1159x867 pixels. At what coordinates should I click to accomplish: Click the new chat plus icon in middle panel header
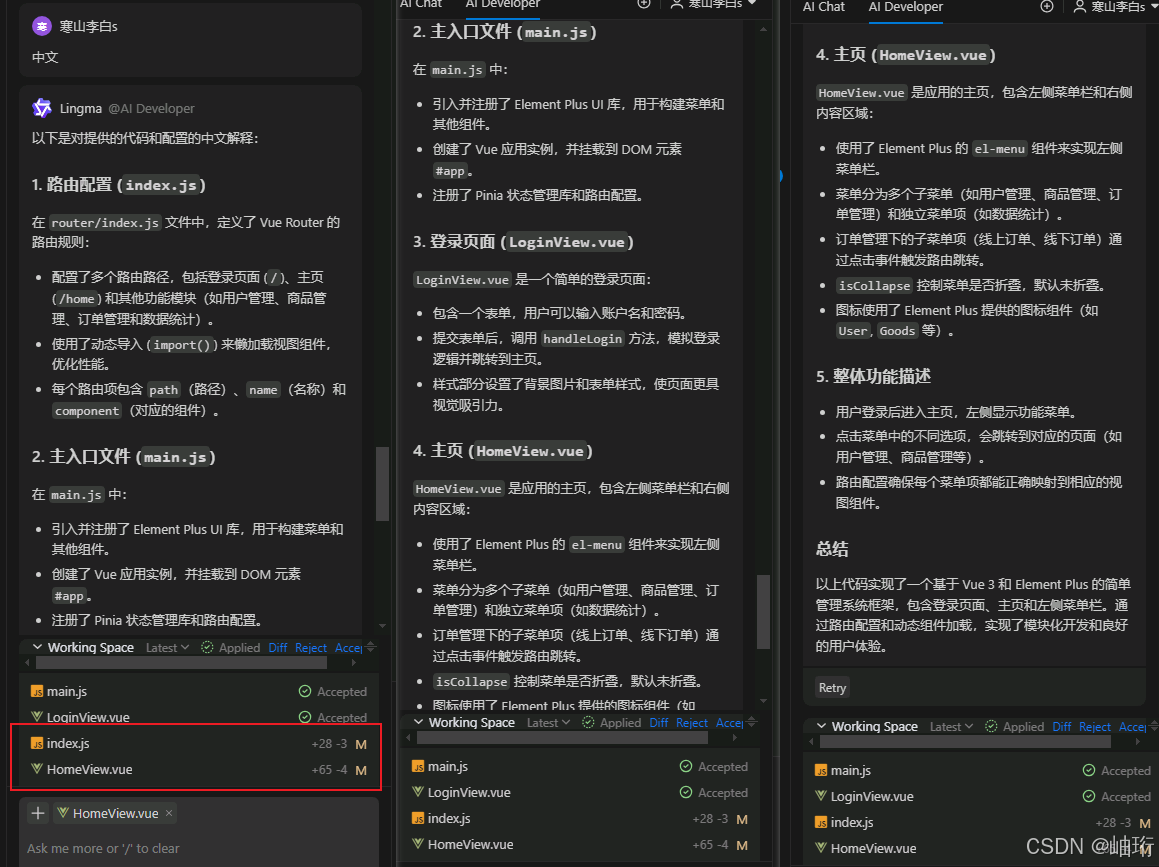(x=644, y=4)
